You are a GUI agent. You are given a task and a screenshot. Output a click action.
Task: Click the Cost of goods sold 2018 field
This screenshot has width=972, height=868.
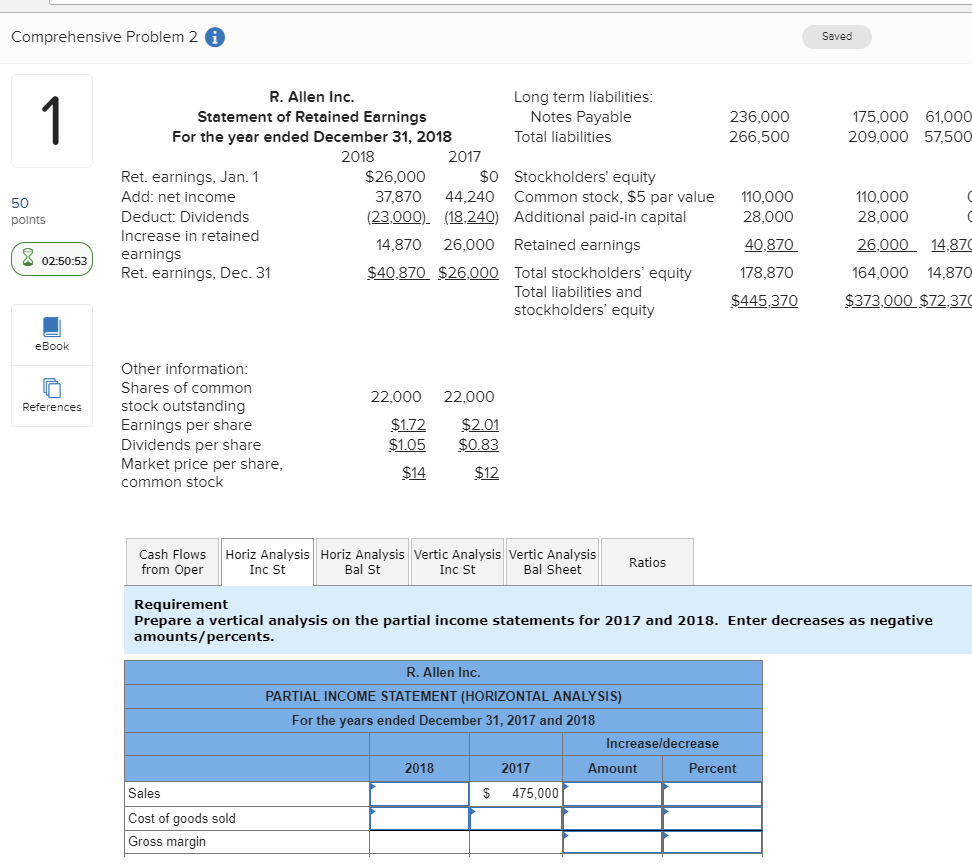pos(419,817)
